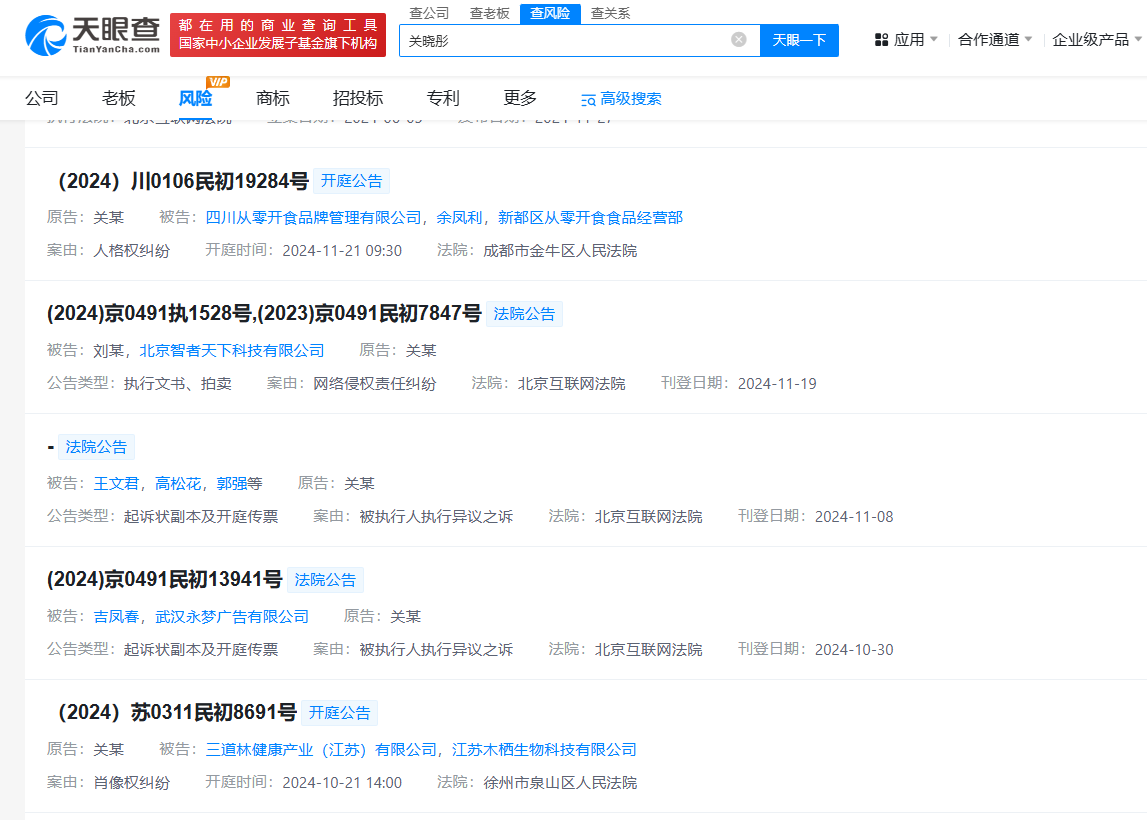This screenshot has height=820, width=1147.
Task: Clear the search box with X icon
Action: (x=739, y=40)
